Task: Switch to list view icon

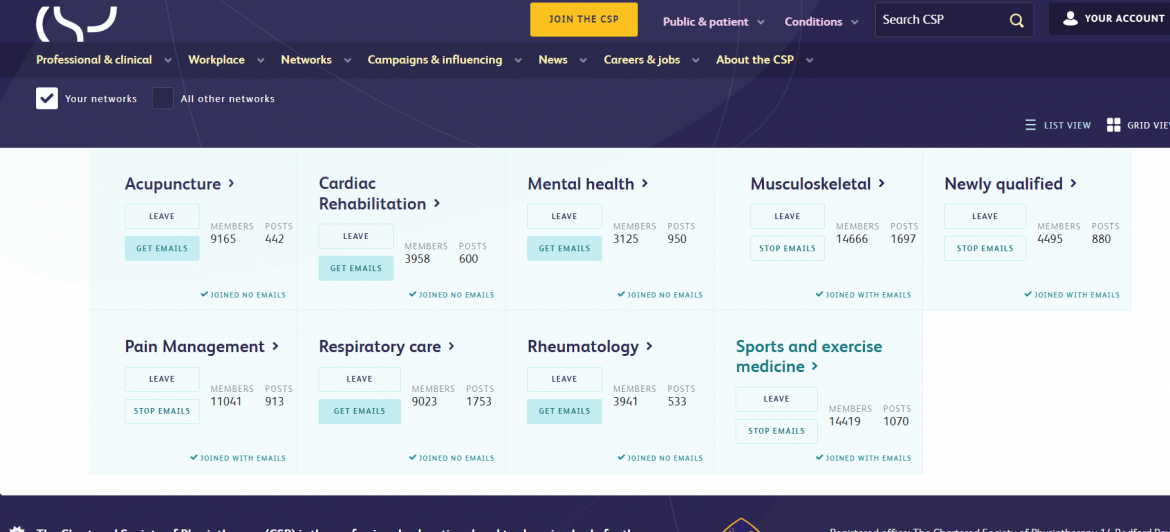Action: click(x=1031, y=125)
